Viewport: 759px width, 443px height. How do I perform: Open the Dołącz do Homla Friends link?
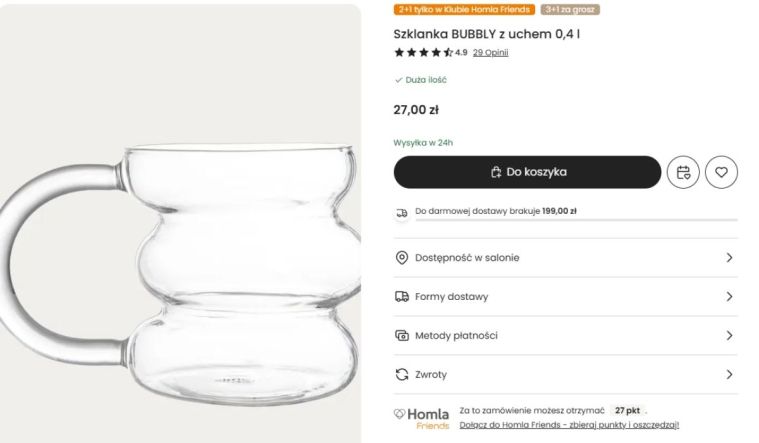[x=569, y=425]
